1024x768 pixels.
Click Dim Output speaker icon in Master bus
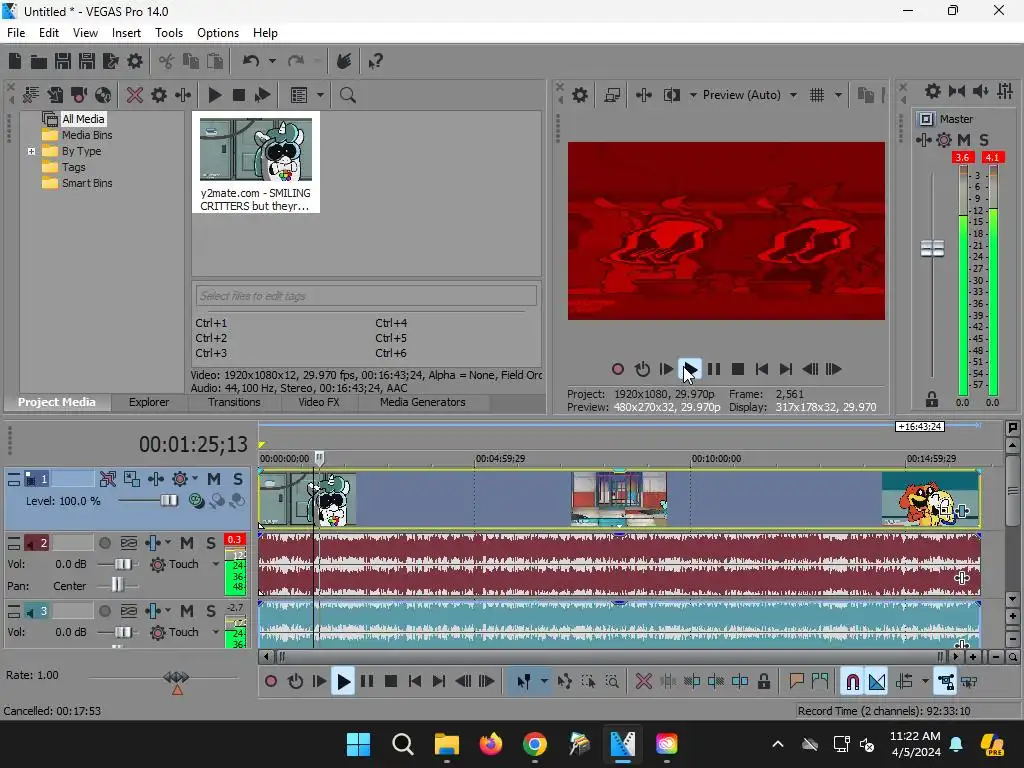point(980,91)
